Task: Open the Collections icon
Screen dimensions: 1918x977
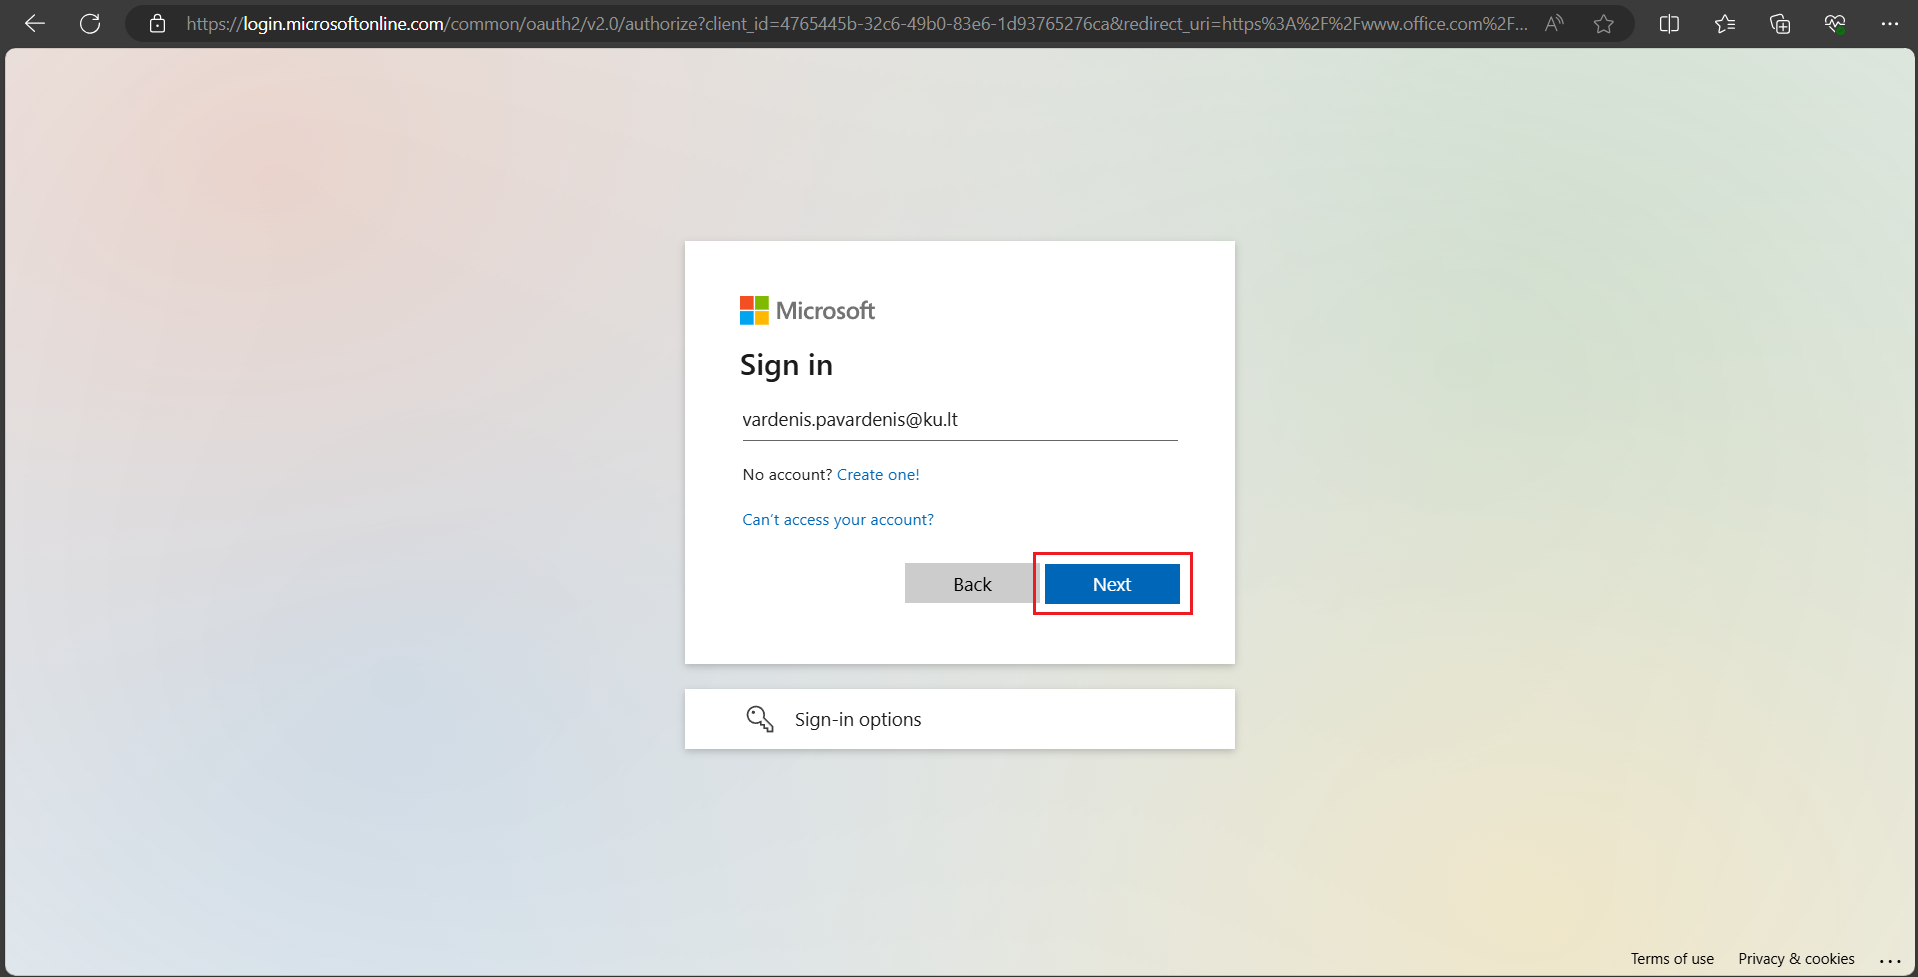Action: (1779, 23)
